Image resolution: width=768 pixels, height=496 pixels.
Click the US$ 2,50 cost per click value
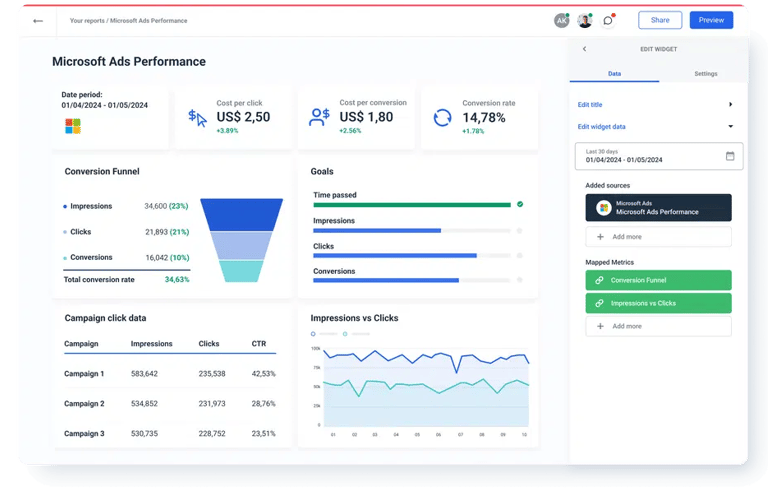[x=243, y=117]
